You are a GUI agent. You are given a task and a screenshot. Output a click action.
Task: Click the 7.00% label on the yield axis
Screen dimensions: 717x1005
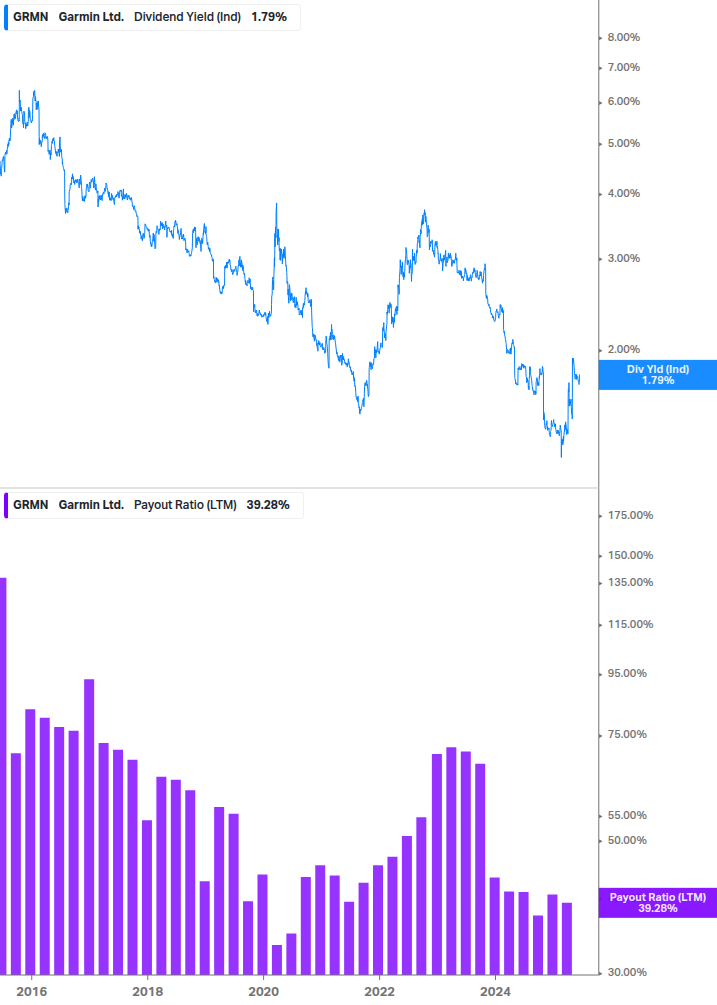tap(623, 67)
